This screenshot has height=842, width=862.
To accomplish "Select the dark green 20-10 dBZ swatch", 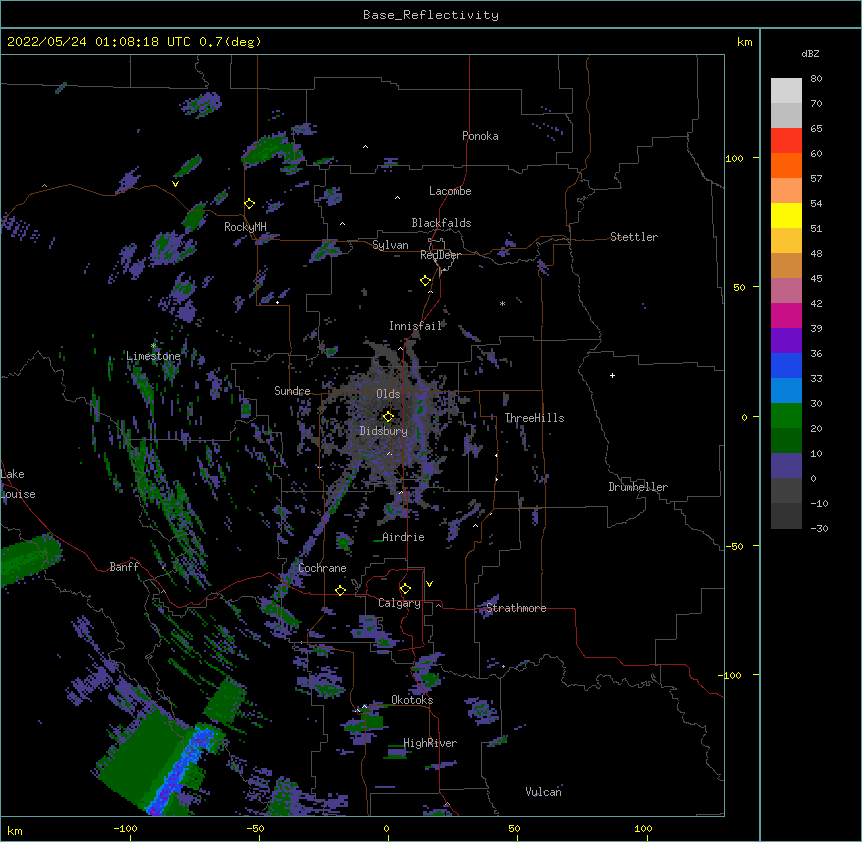I will (786, 441).
